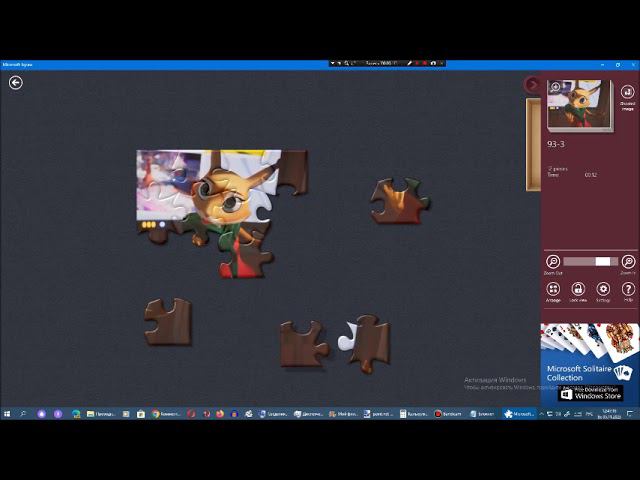Image resolution: width=640 pixels, height=480 pixels.
Task: Open red Opera icon in taskbar
Action: (x=191, y=414)
